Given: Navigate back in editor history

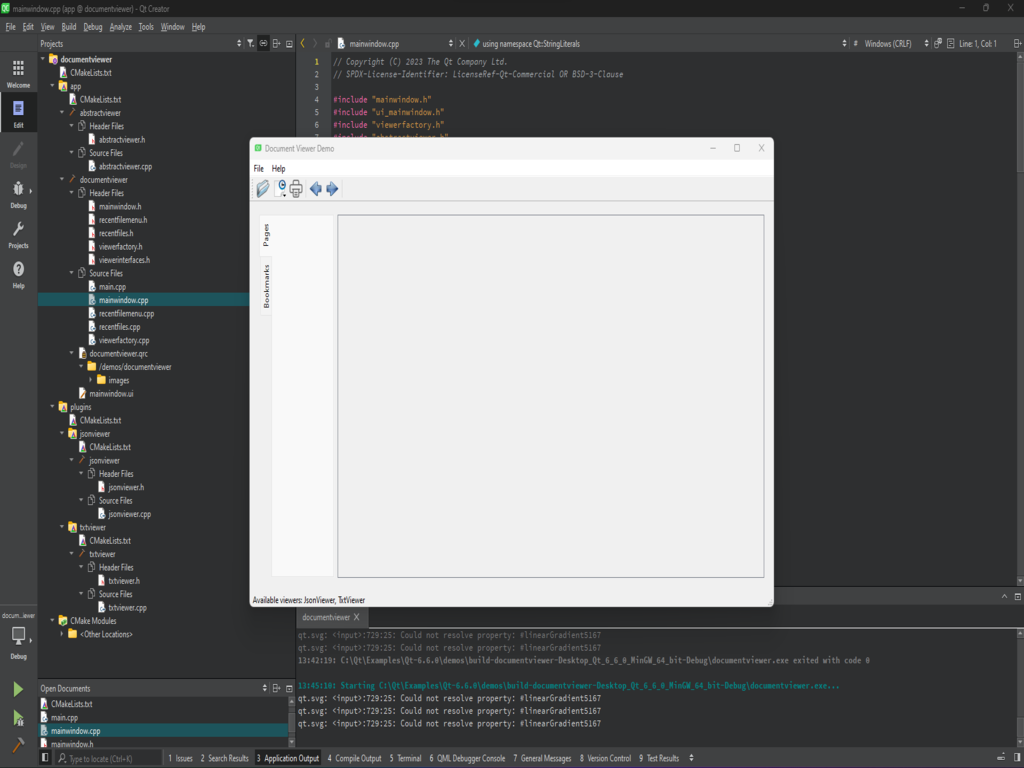Looking at the screenshot, I should pos(302,43).
